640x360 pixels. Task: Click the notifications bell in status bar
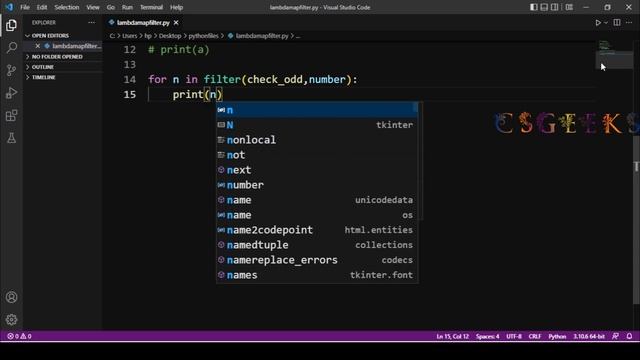pos(629,336)
